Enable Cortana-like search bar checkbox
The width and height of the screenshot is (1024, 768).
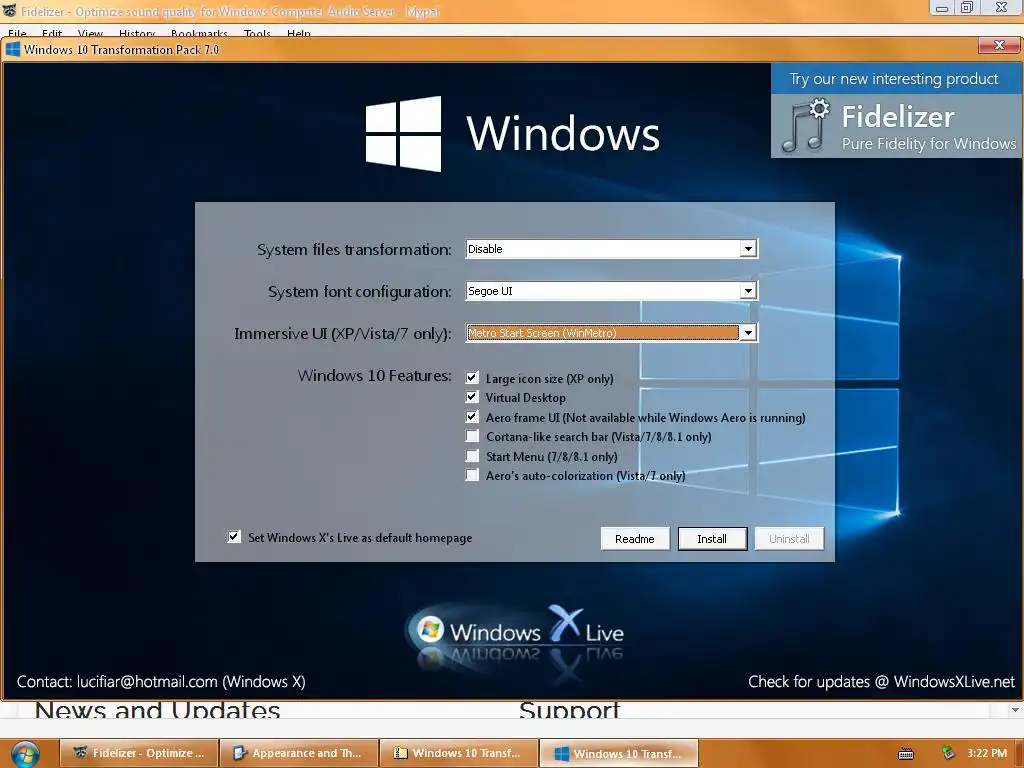pos(472,436)
